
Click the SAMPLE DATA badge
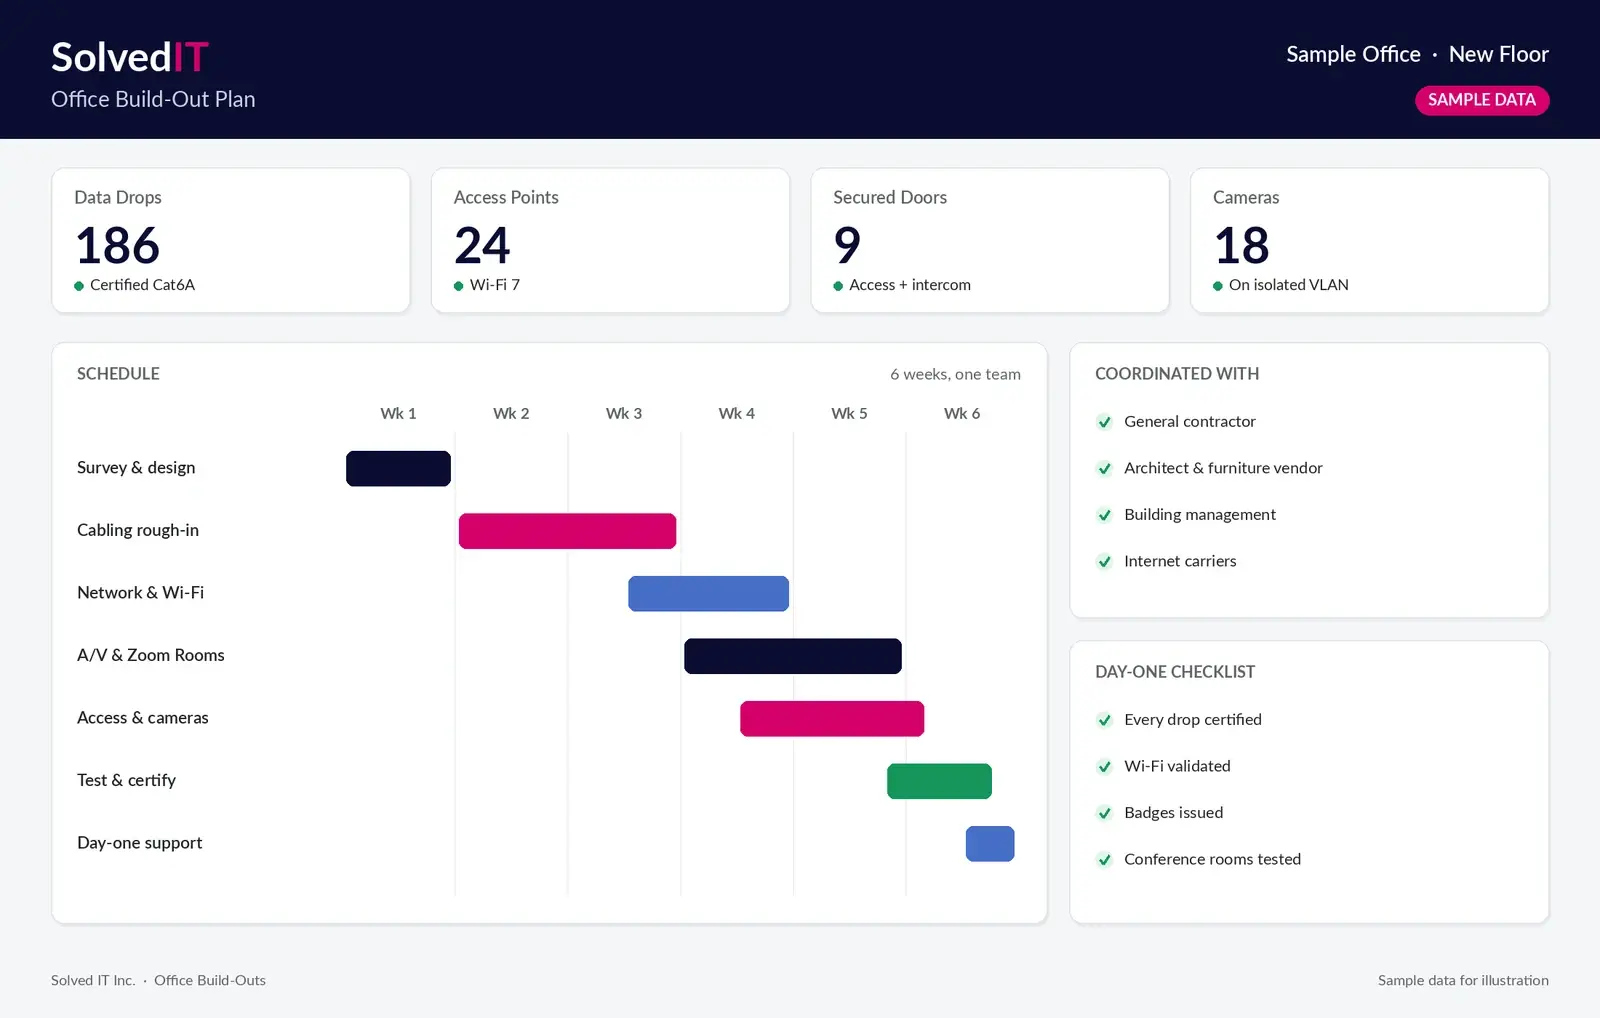(1482, 100)
